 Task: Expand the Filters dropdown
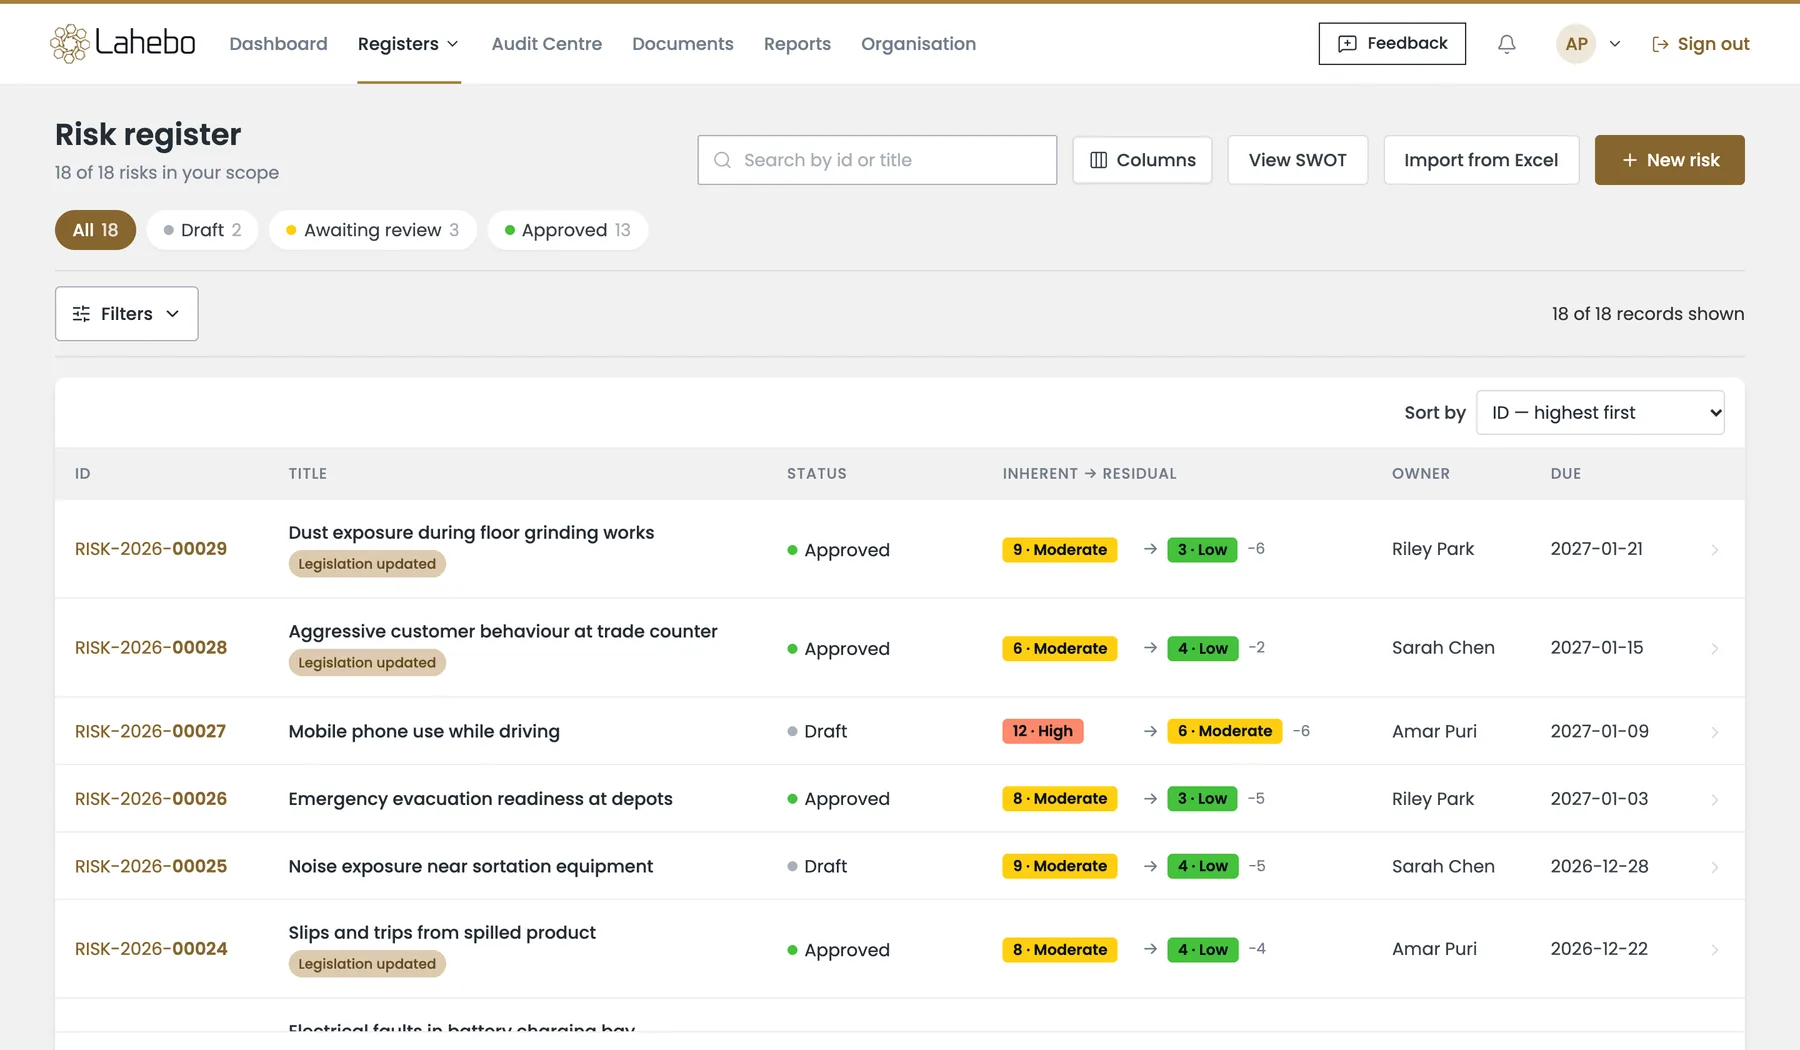click(127, 314)
